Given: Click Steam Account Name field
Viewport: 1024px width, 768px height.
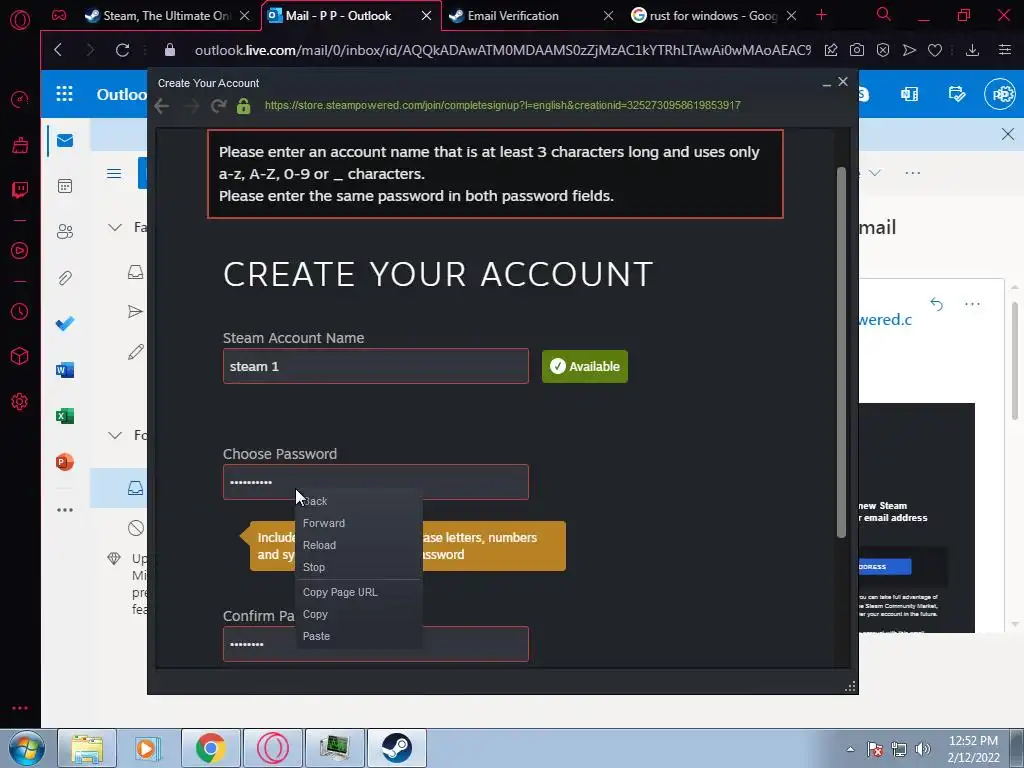Looking at the screenshot, I should pyautogui.click(x=376, y=366).
